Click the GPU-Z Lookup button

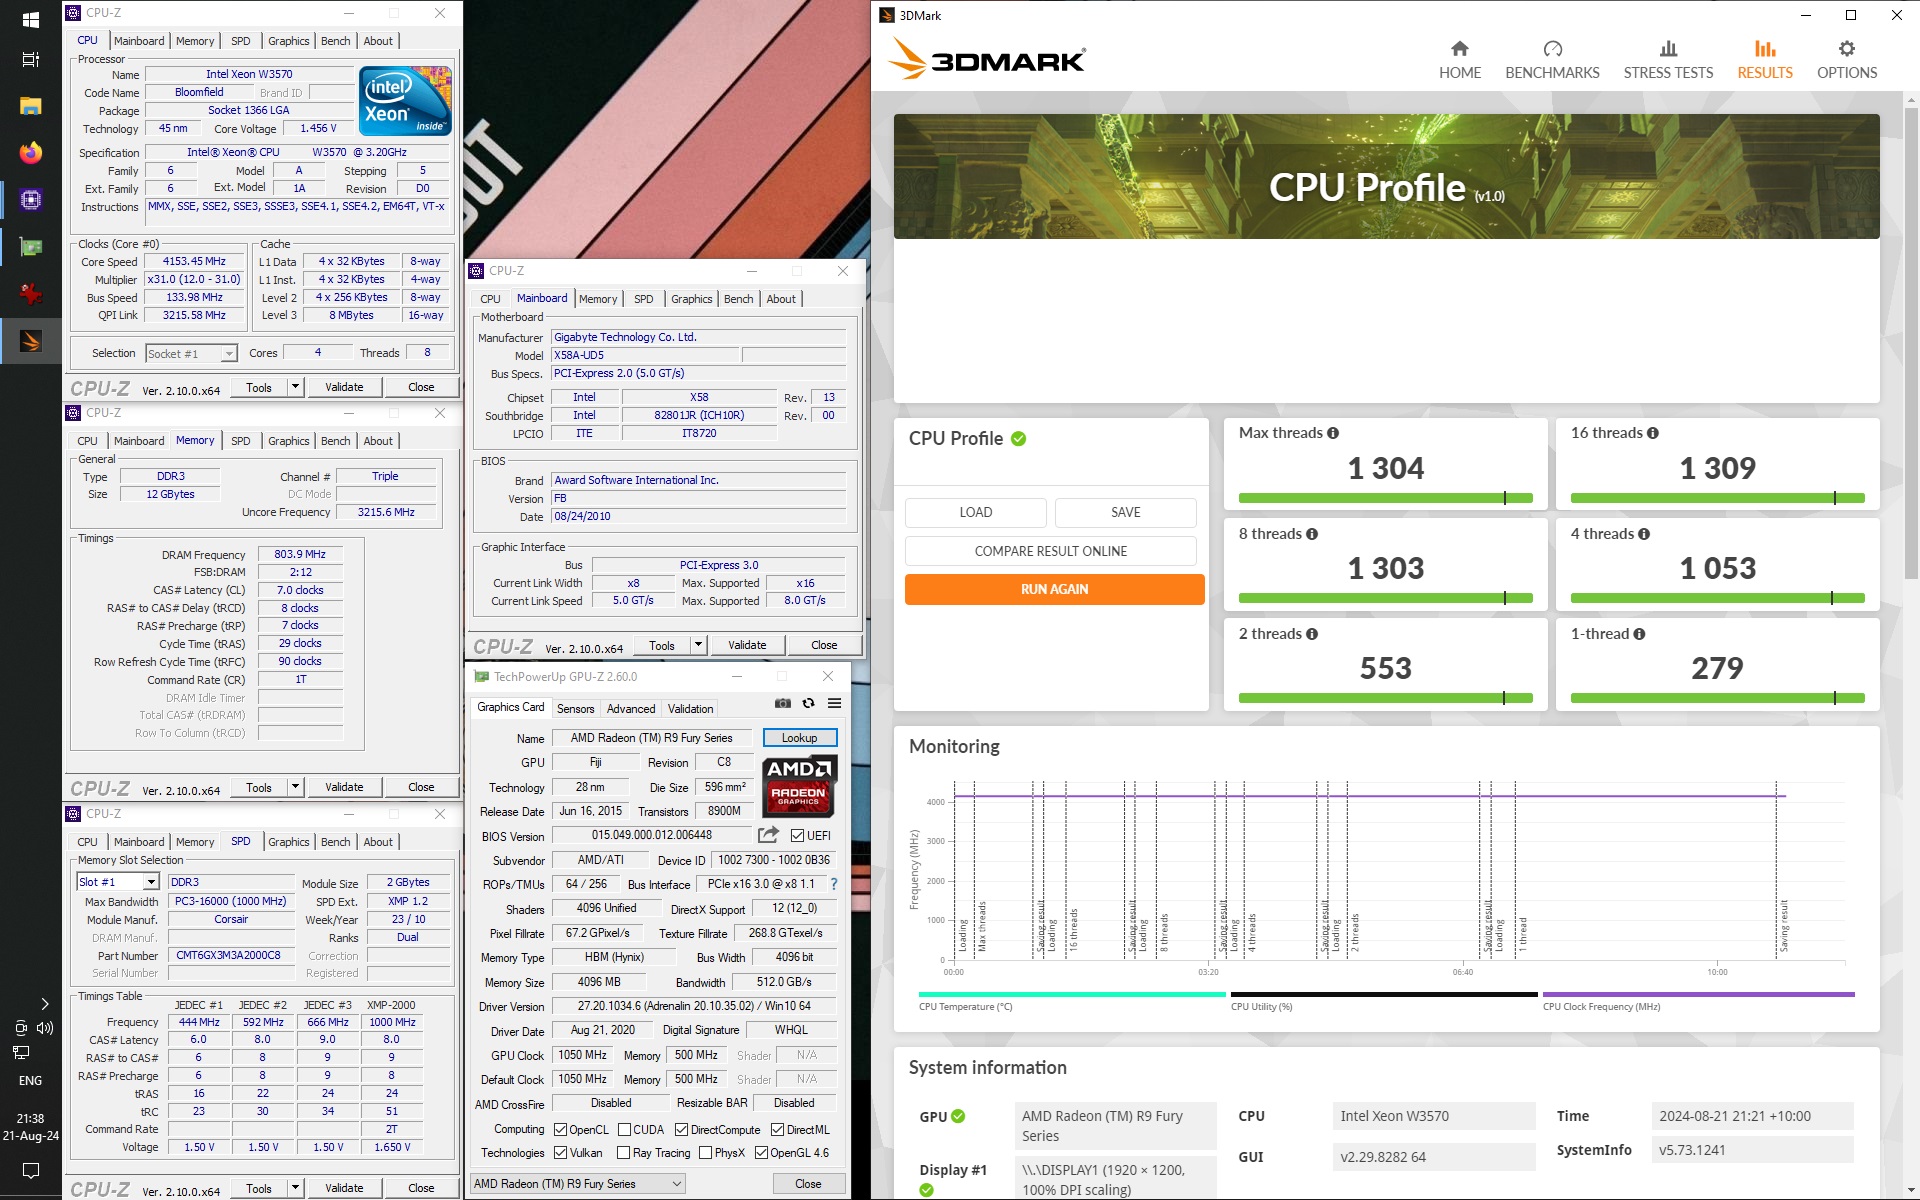click(799, 738)
